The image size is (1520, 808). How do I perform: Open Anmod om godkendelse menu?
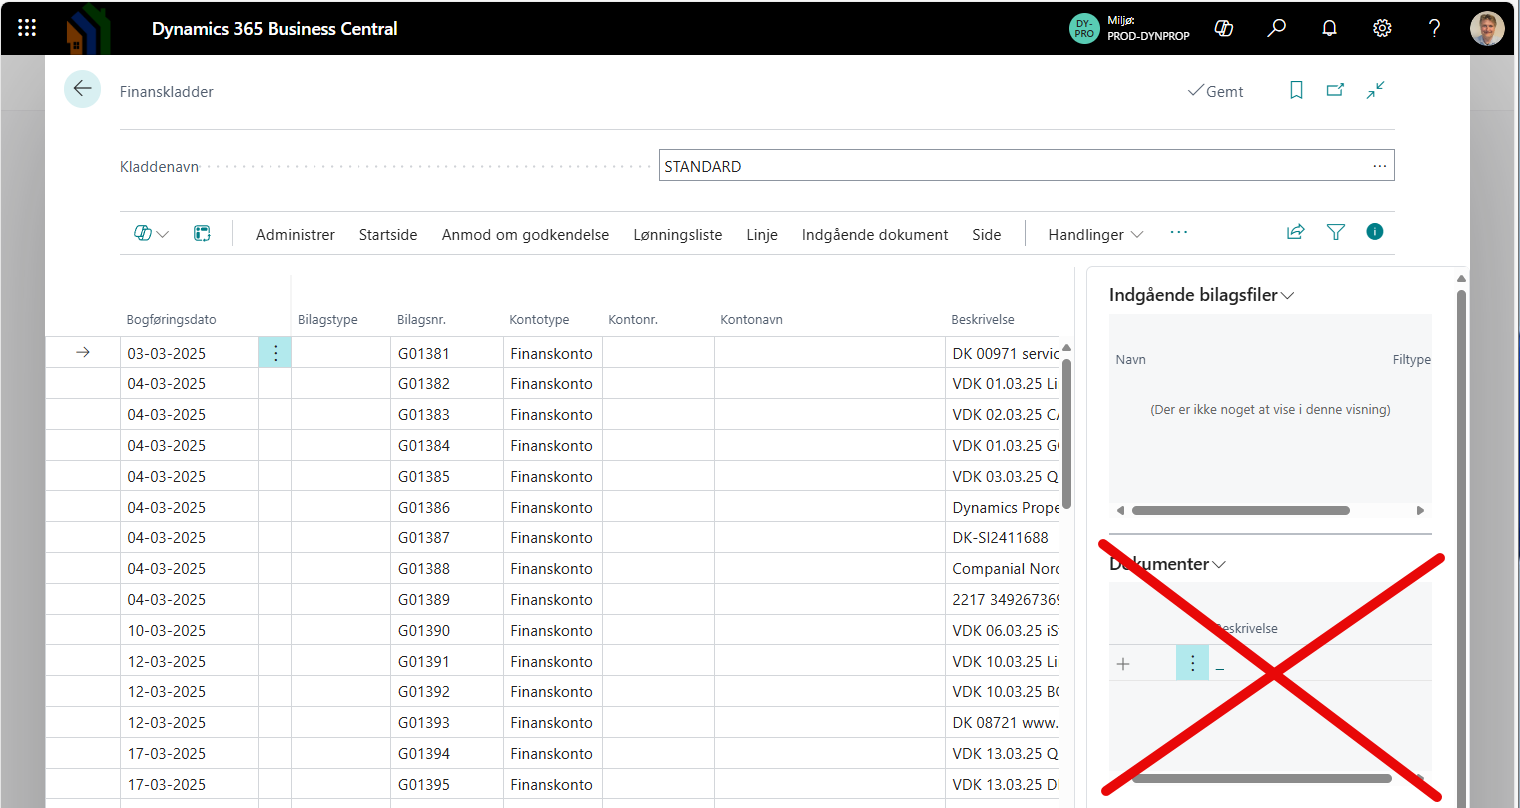[x=525, y=234]
